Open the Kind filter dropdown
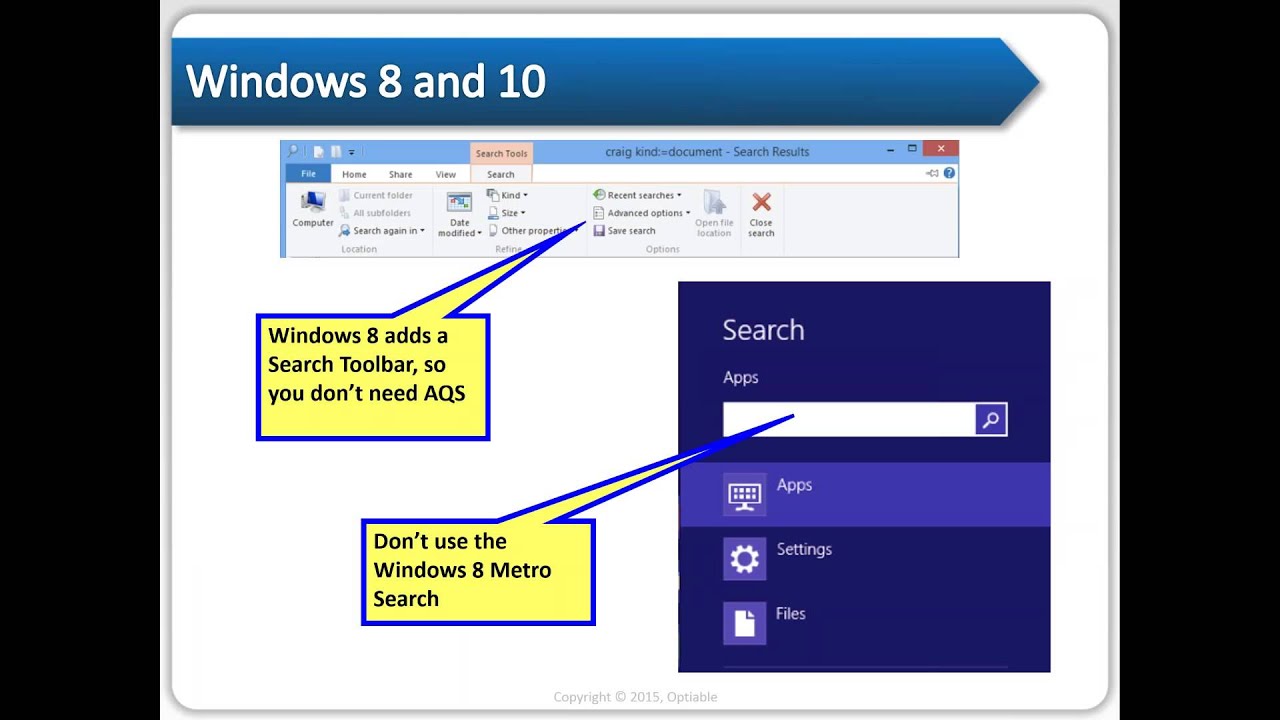The height and width of the screenshot is (720, 1280). [507, 195]
